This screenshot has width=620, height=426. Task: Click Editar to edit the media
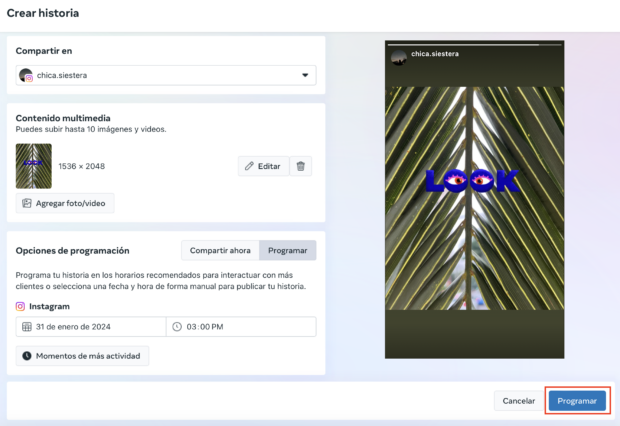(263, 166)
